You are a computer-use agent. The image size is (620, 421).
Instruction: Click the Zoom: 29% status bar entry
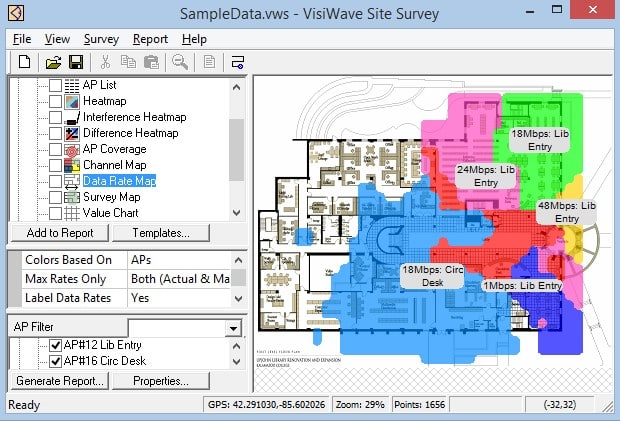(x=360, y=405)
